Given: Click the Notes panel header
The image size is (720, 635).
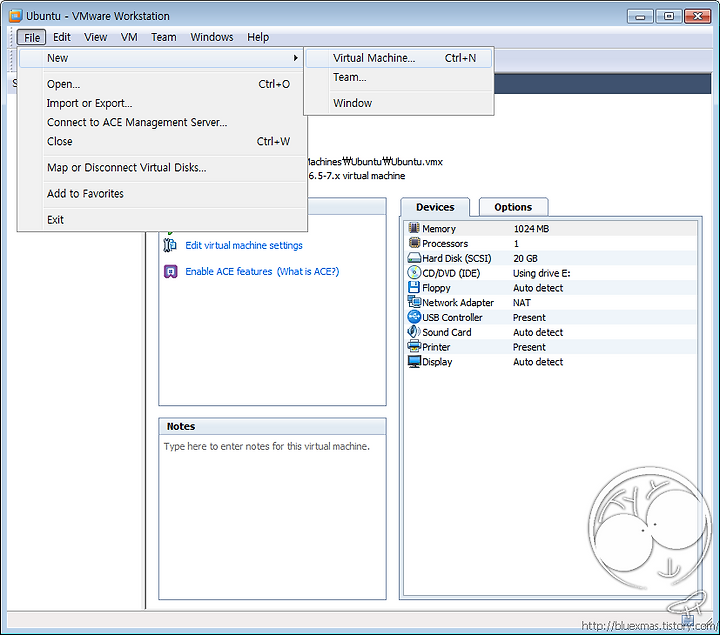Looking at the screenshot, I should pos(272,426).
